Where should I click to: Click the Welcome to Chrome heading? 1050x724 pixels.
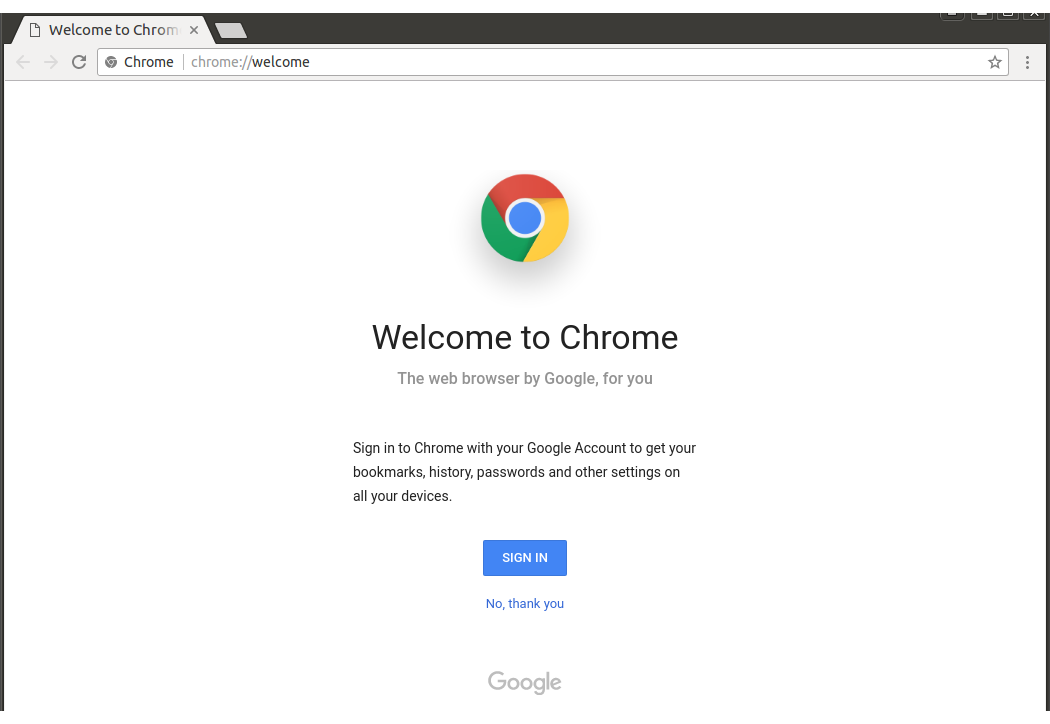tap(525, 338)
